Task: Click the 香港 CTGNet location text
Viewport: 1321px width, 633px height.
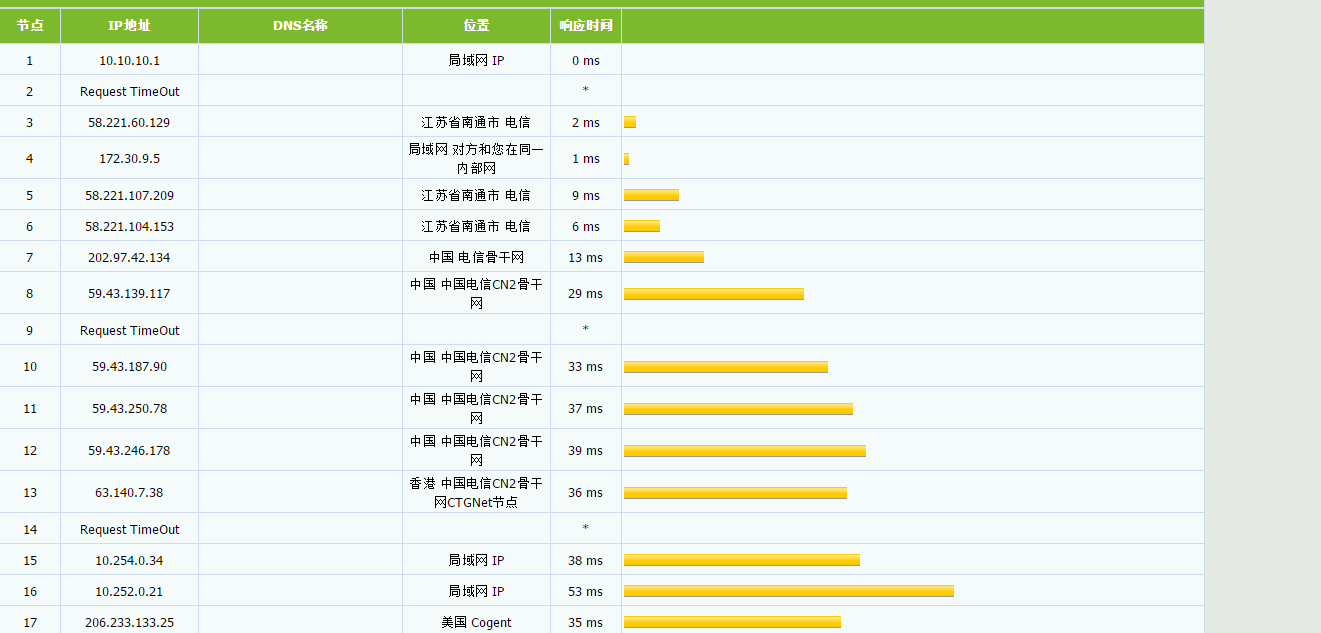Action: click(476, 493)
